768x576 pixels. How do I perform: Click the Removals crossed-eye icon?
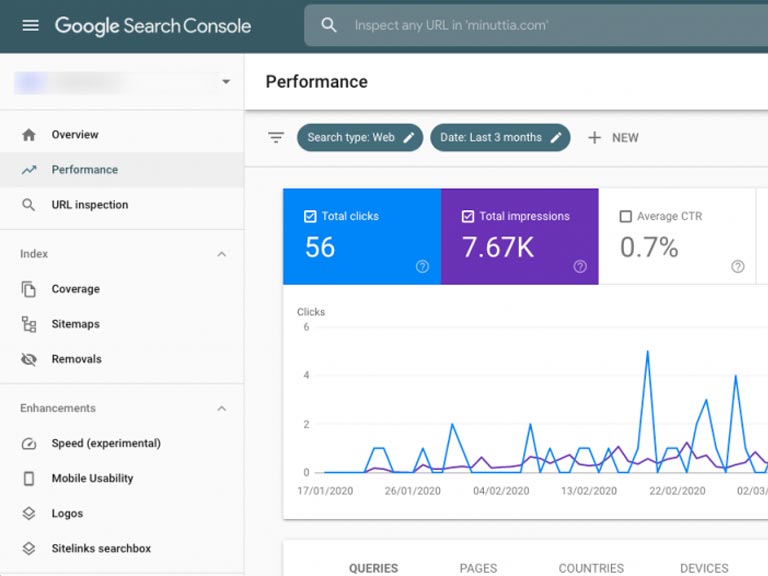pyautogui.click(x=29, y=359)
